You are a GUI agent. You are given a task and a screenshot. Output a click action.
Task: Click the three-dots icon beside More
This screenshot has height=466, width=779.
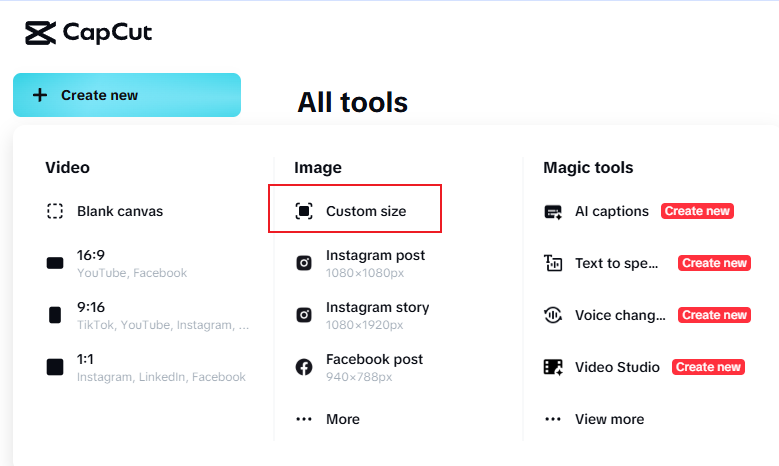tap(304, 419)
